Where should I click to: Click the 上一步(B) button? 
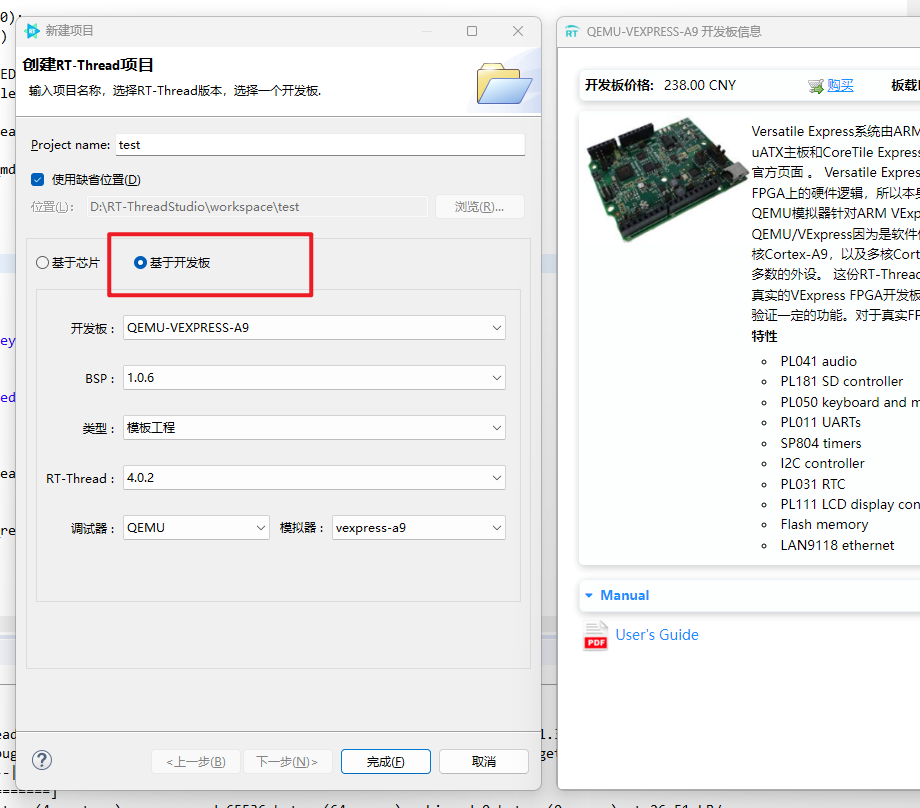tap(196, 762)
